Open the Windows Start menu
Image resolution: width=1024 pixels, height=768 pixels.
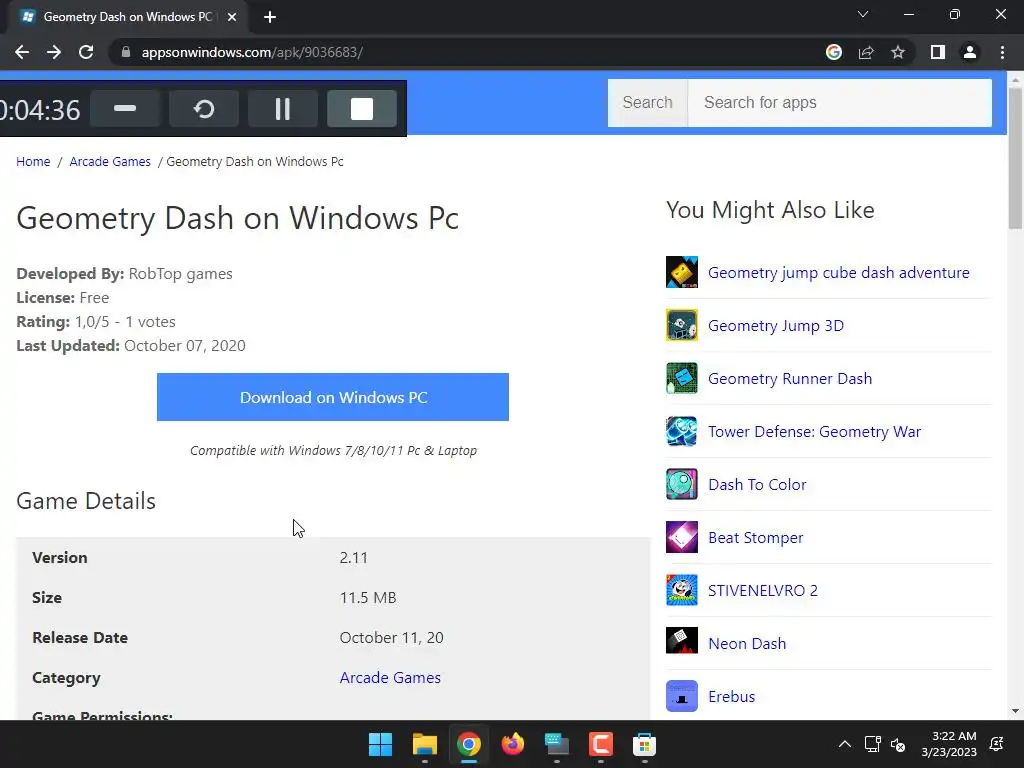(380, 744)
